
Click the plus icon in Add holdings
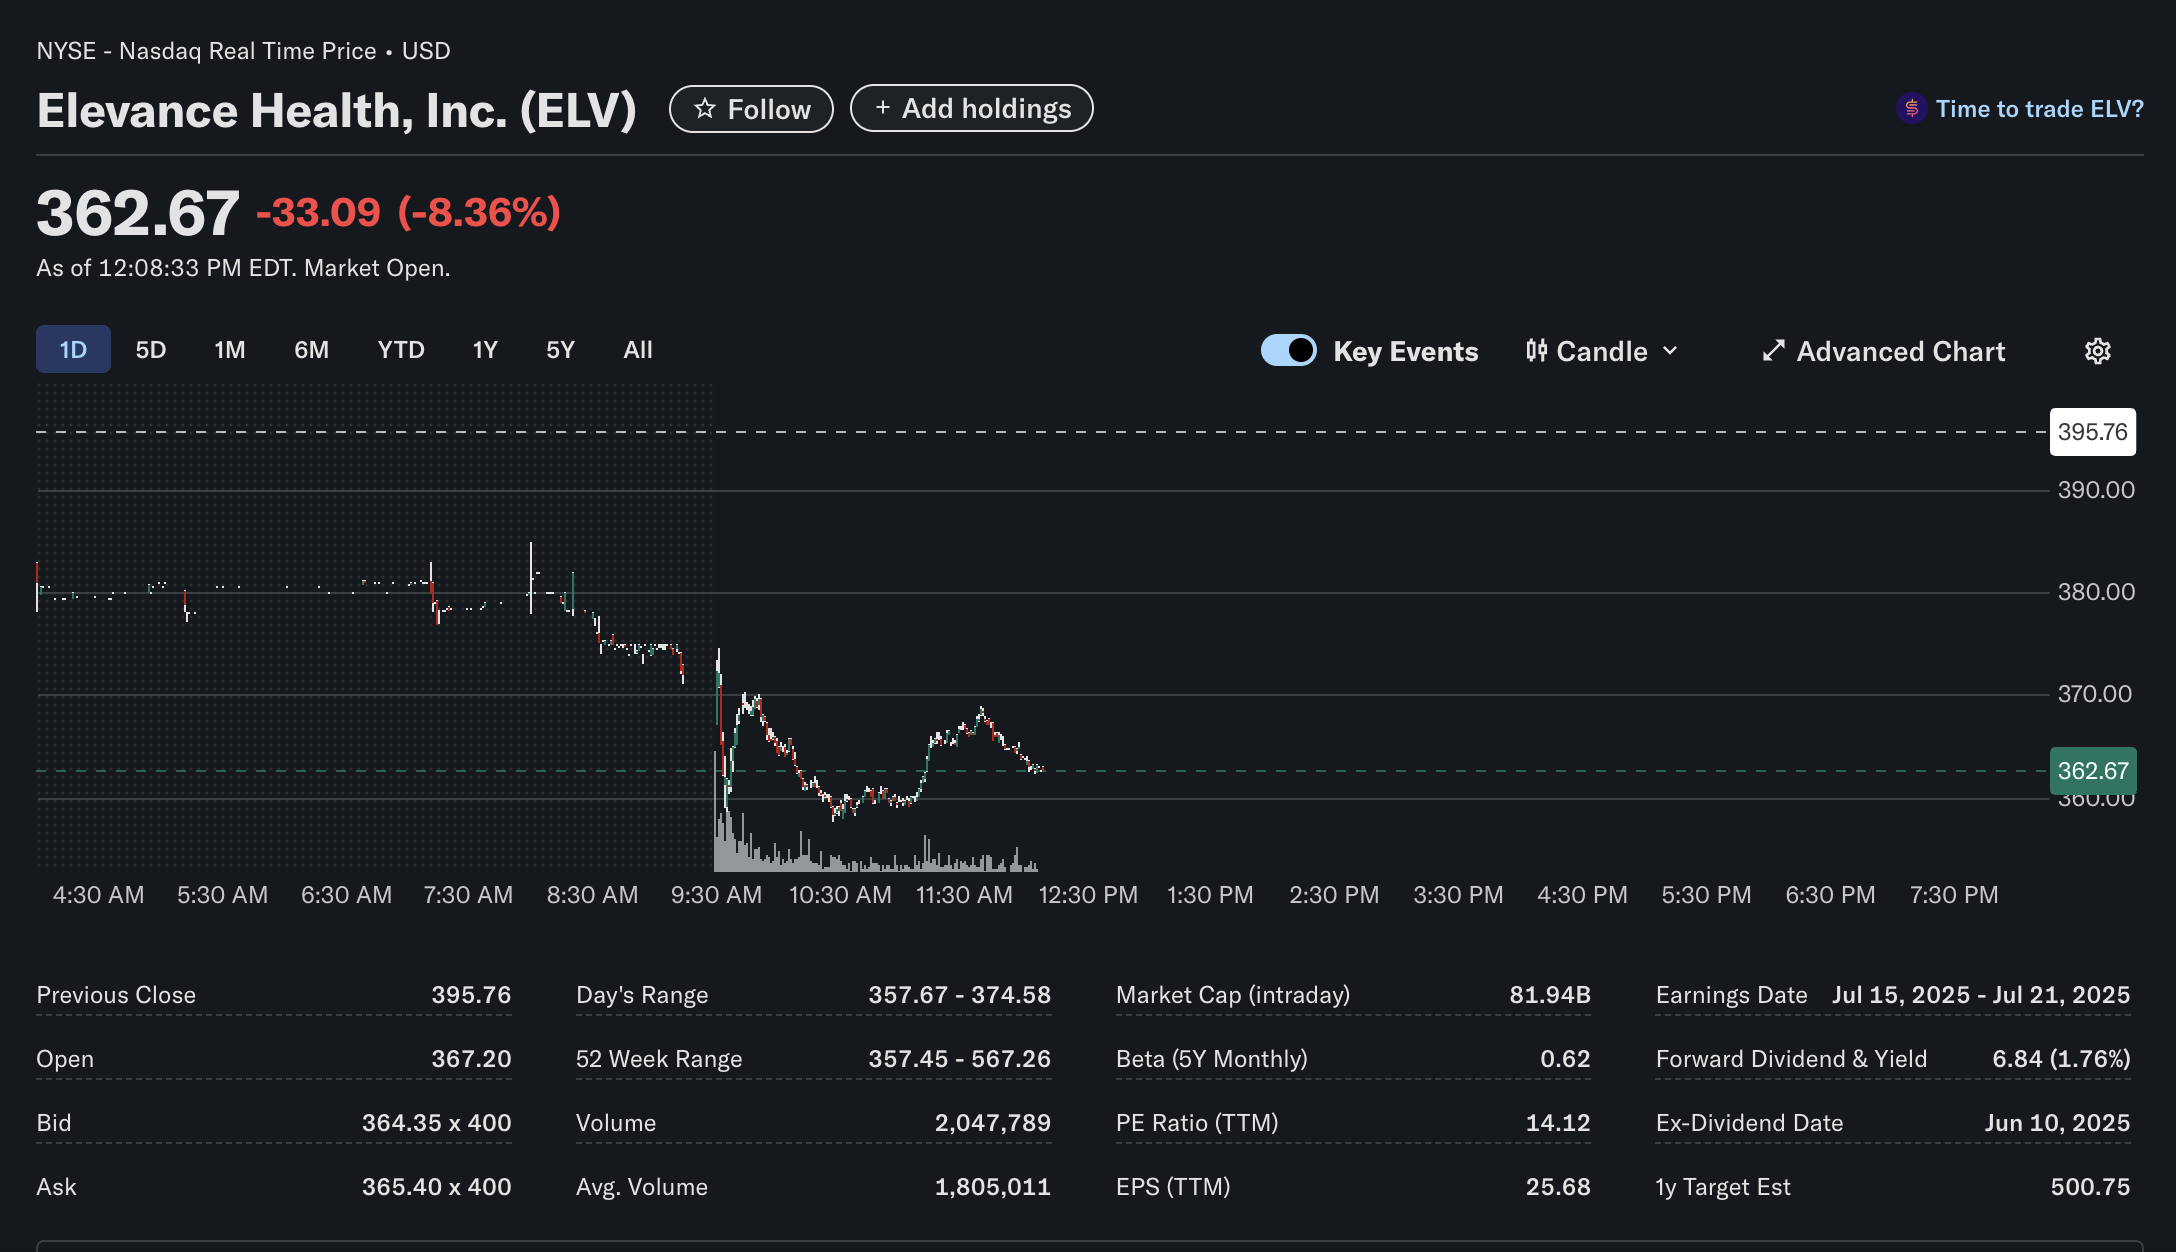pos(882,108)
